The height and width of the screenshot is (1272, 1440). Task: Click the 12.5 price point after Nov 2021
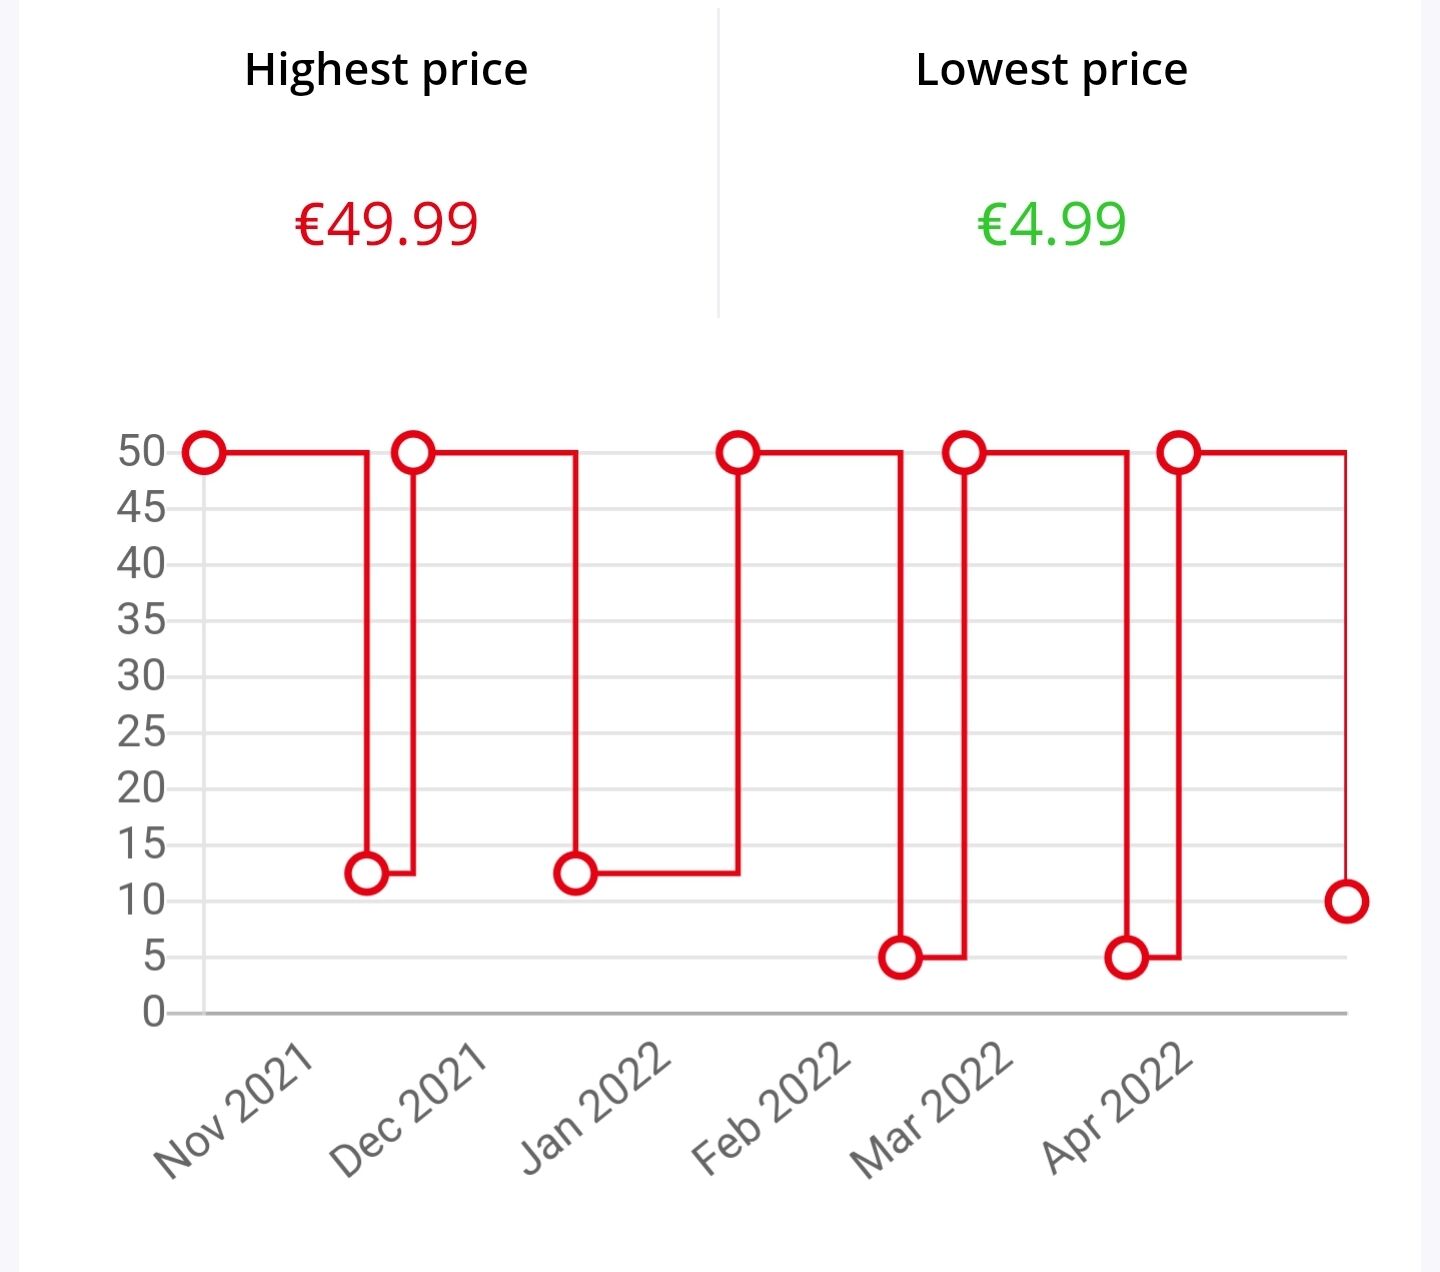(x=367, y=874)
